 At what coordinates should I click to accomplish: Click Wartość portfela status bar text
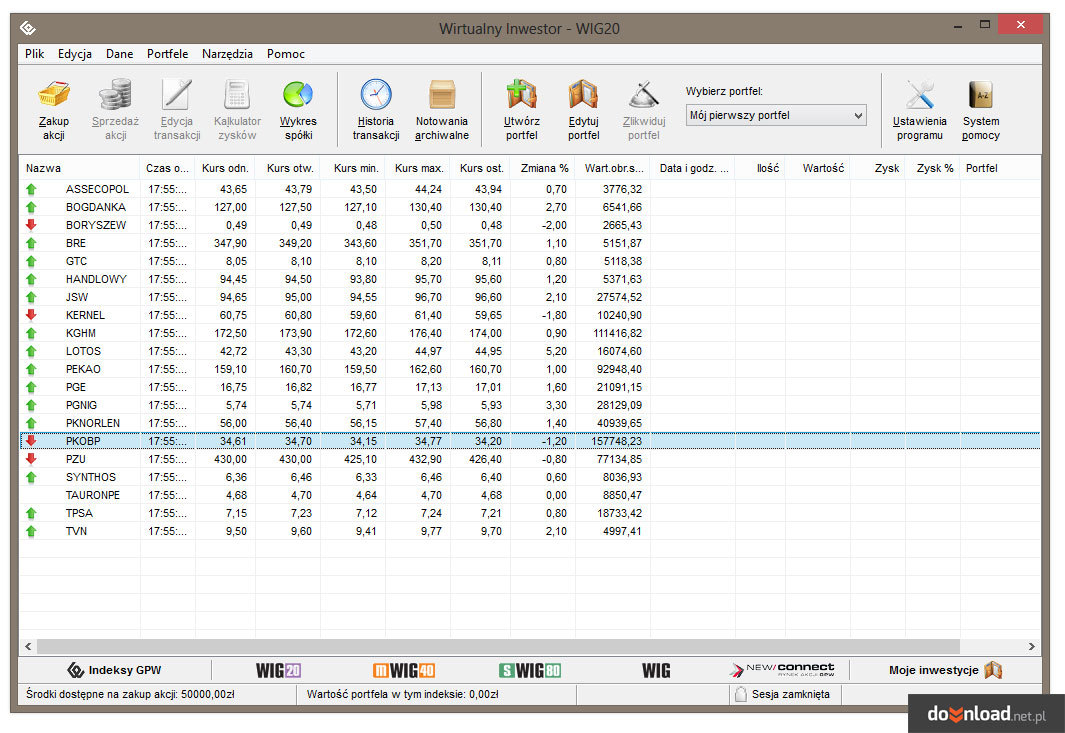[x=403, y=694]
